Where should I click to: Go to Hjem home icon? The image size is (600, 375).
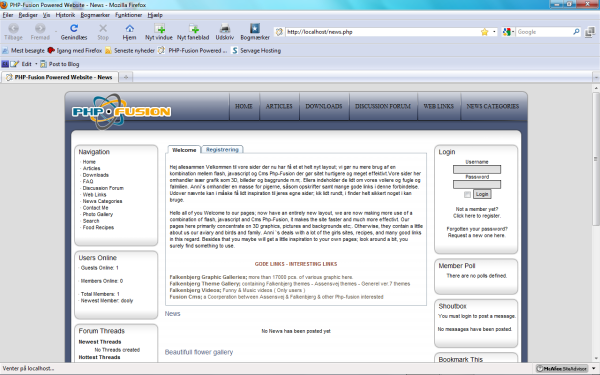click(129, 32)
